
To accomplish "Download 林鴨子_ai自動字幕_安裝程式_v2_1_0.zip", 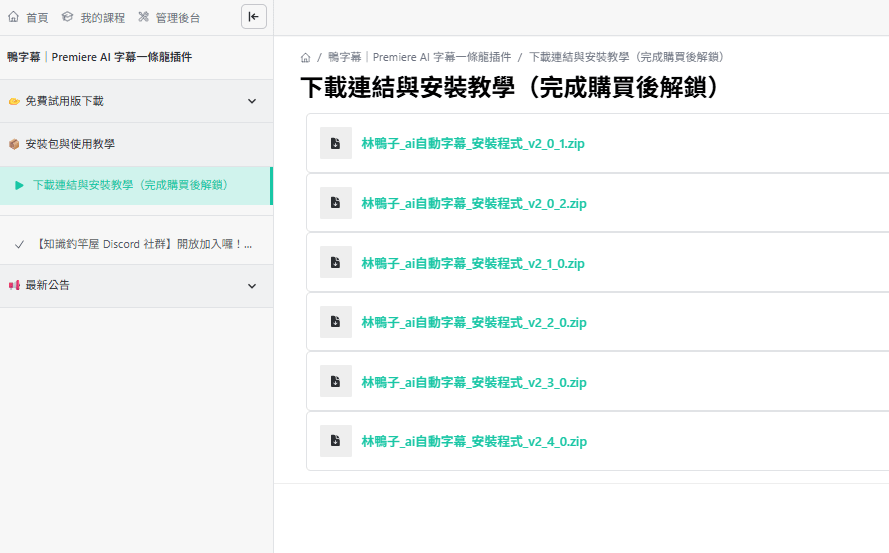I will point(473,263).
